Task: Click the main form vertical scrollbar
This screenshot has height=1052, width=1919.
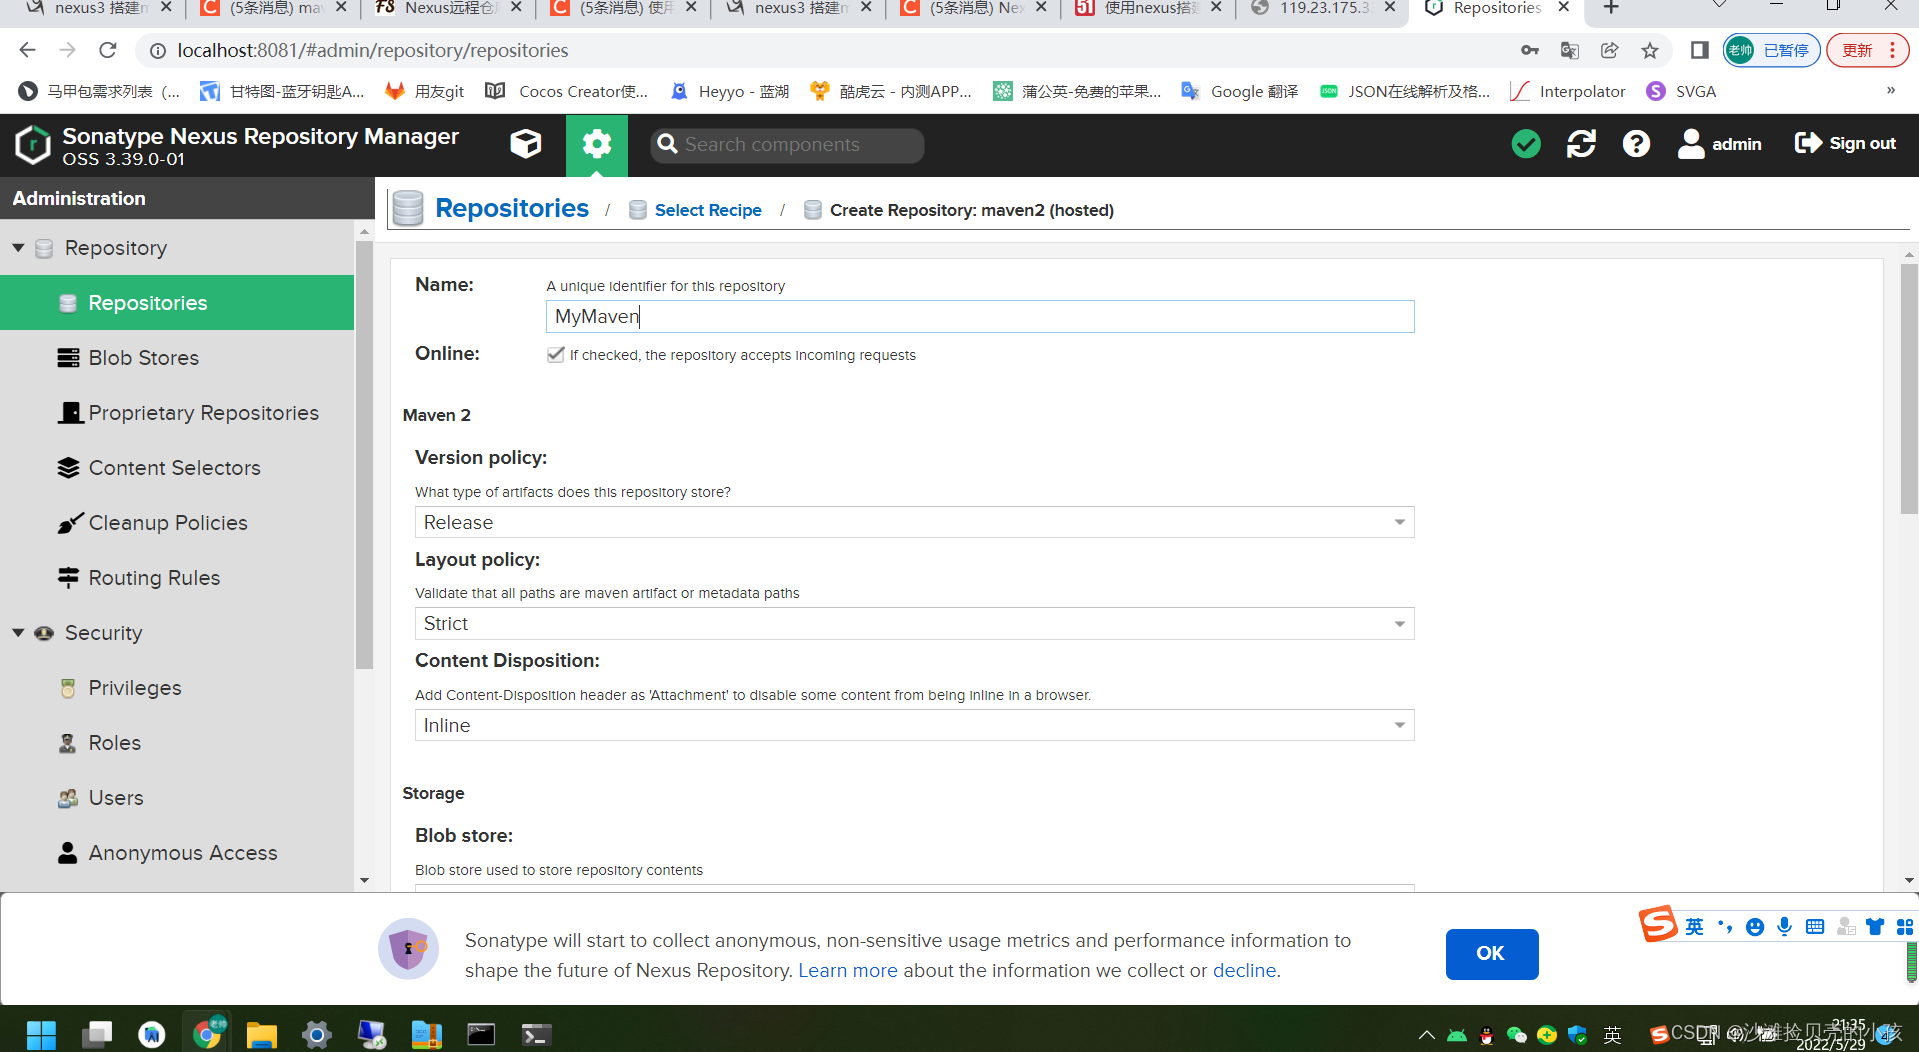Action: (1909, 390)
